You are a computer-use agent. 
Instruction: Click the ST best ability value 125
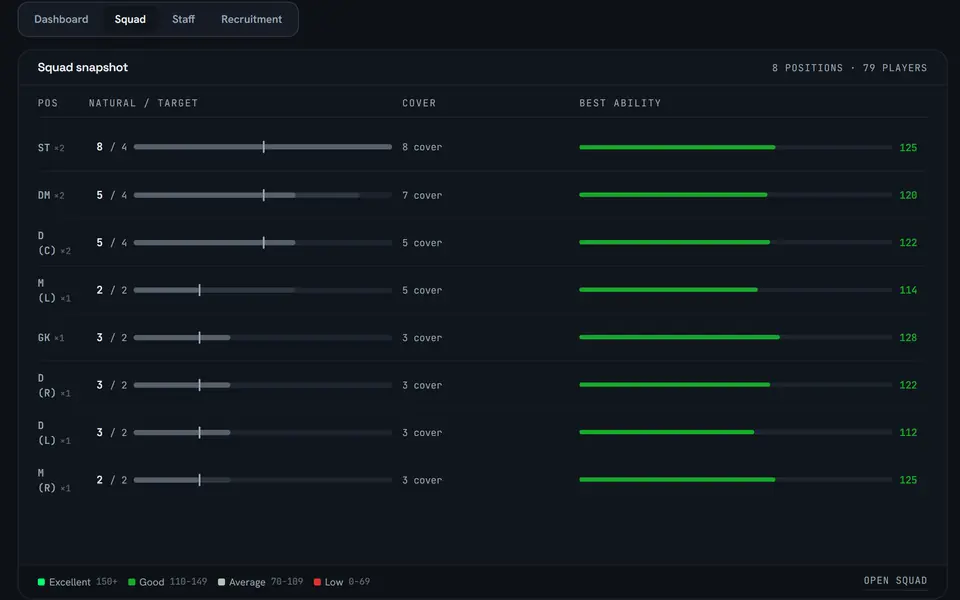coord(908,148)
